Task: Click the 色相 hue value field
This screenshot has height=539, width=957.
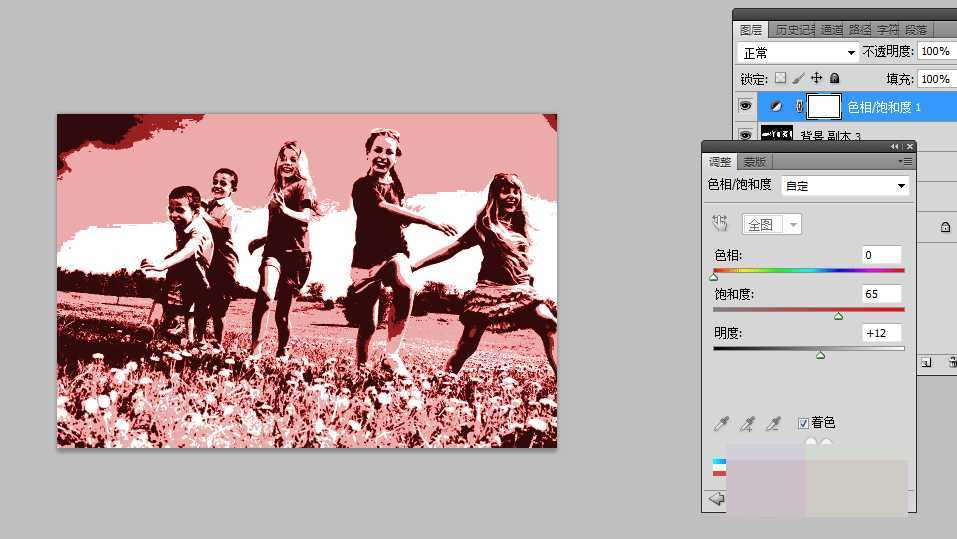Action: coord(882,255)
